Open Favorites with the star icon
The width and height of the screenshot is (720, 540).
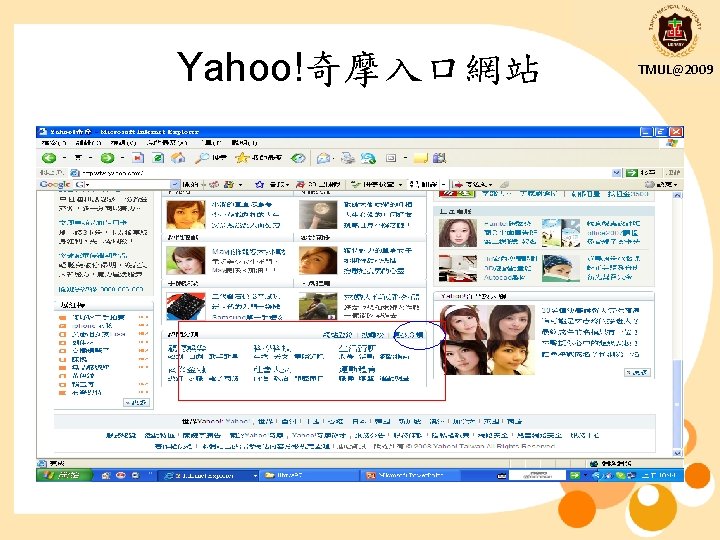click(242, 158)
